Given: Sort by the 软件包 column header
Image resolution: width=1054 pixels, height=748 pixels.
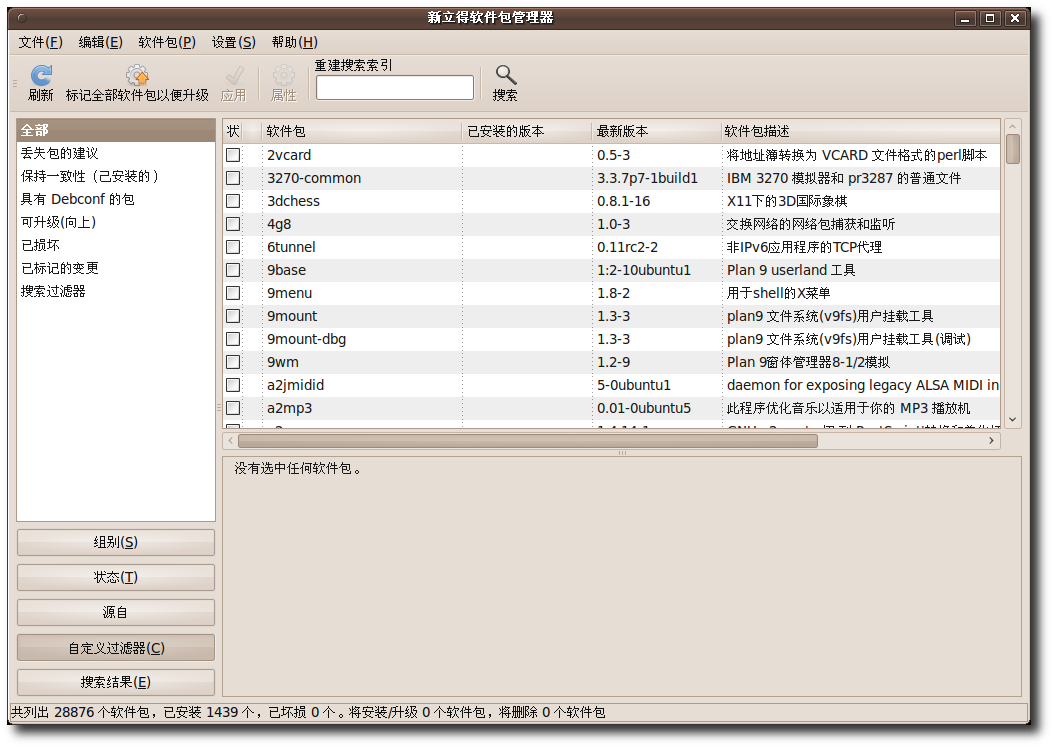Looking at the screenshot, I should 362,131.
